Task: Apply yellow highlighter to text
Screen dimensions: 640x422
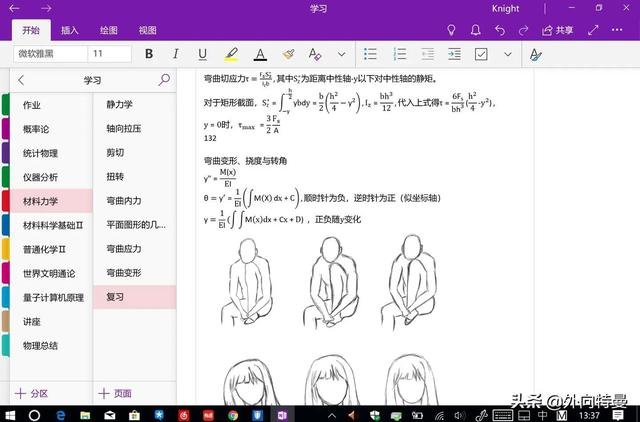Action: coord(231,54)
